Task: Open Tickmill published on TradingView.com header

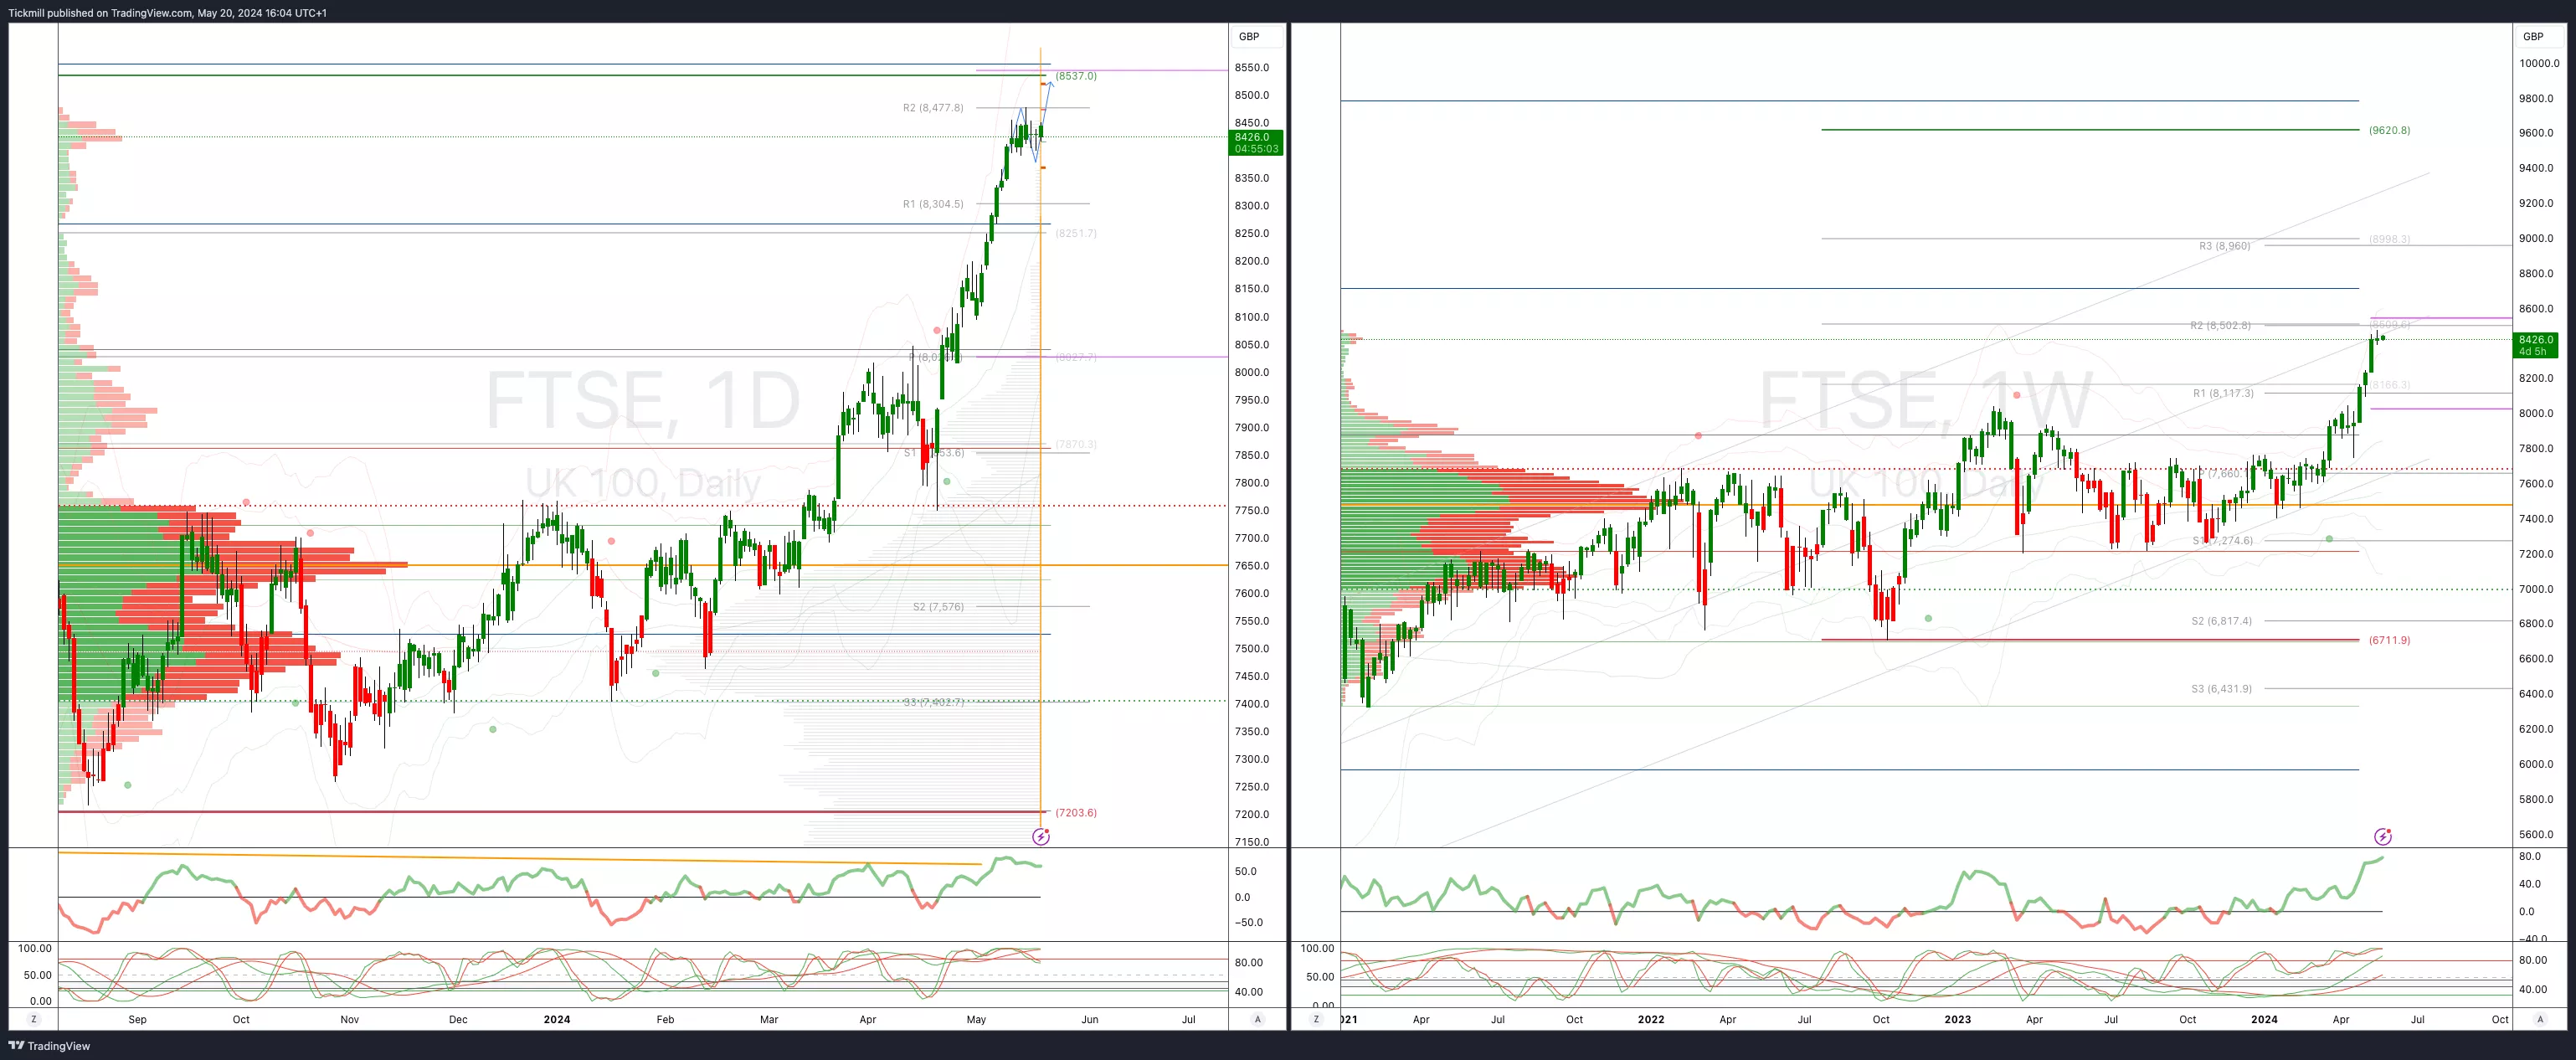Action: [167, 13]
